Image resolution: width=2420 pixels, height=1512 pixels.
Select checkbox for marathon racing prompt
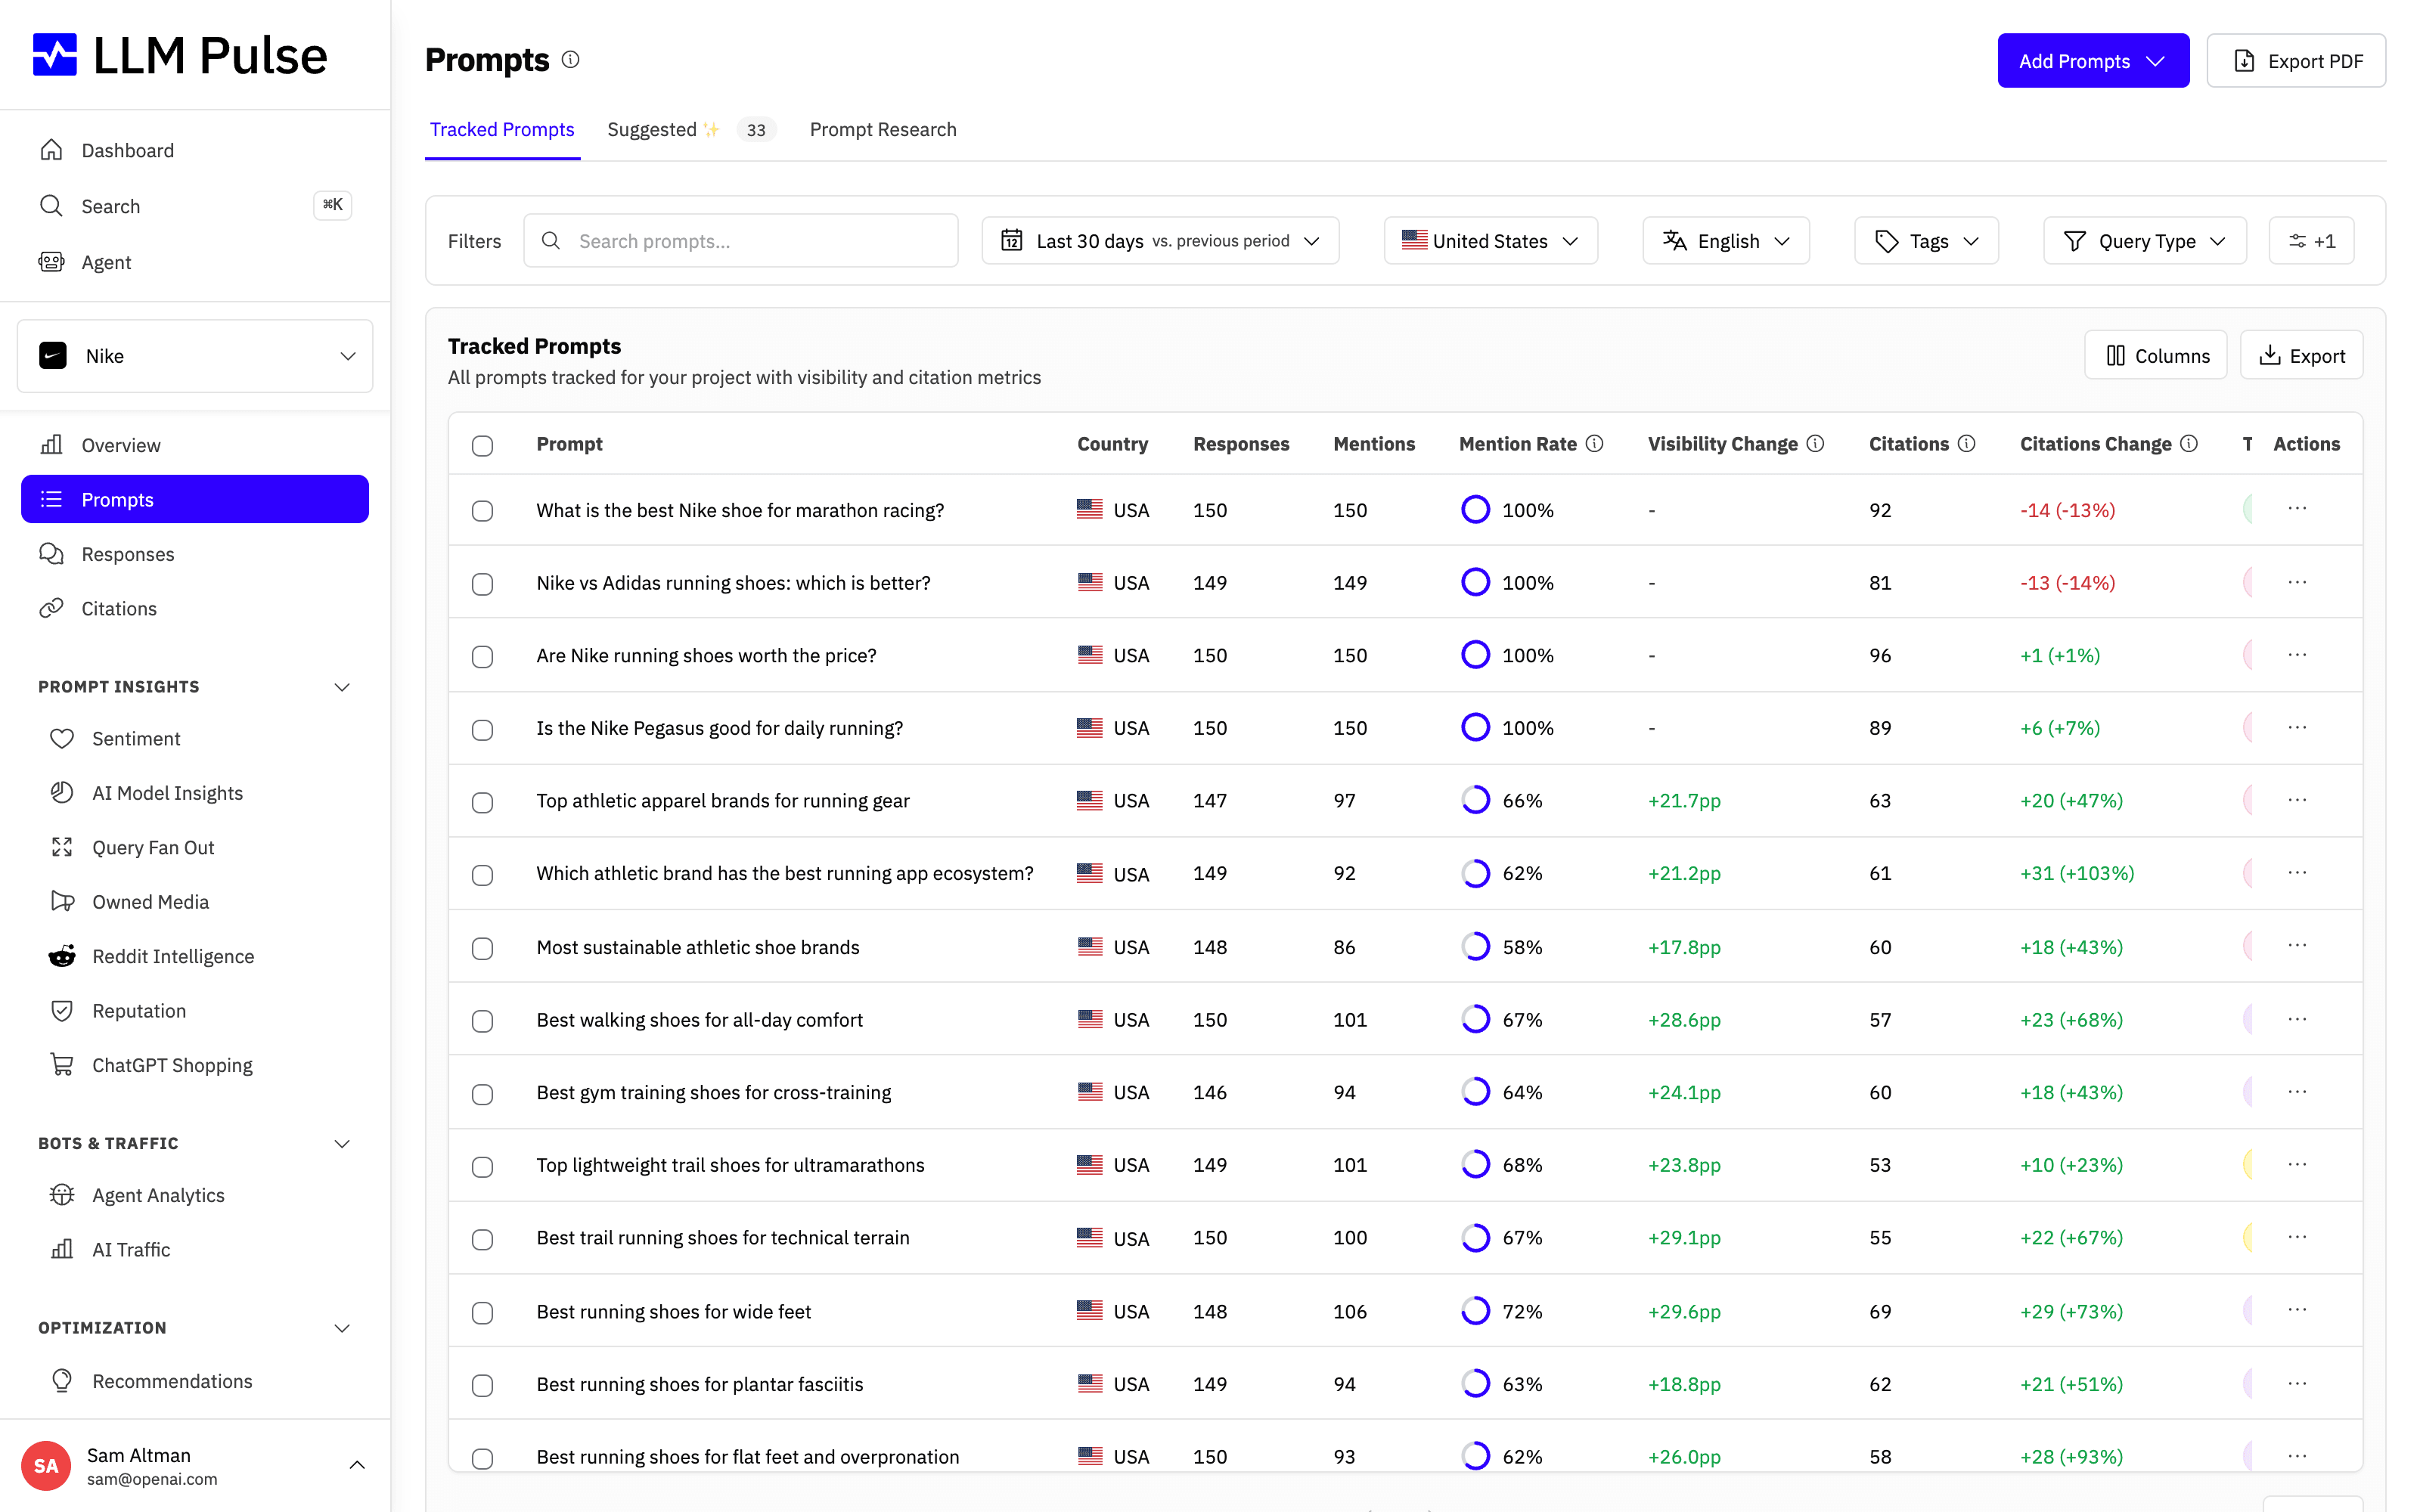pos(482,511)
